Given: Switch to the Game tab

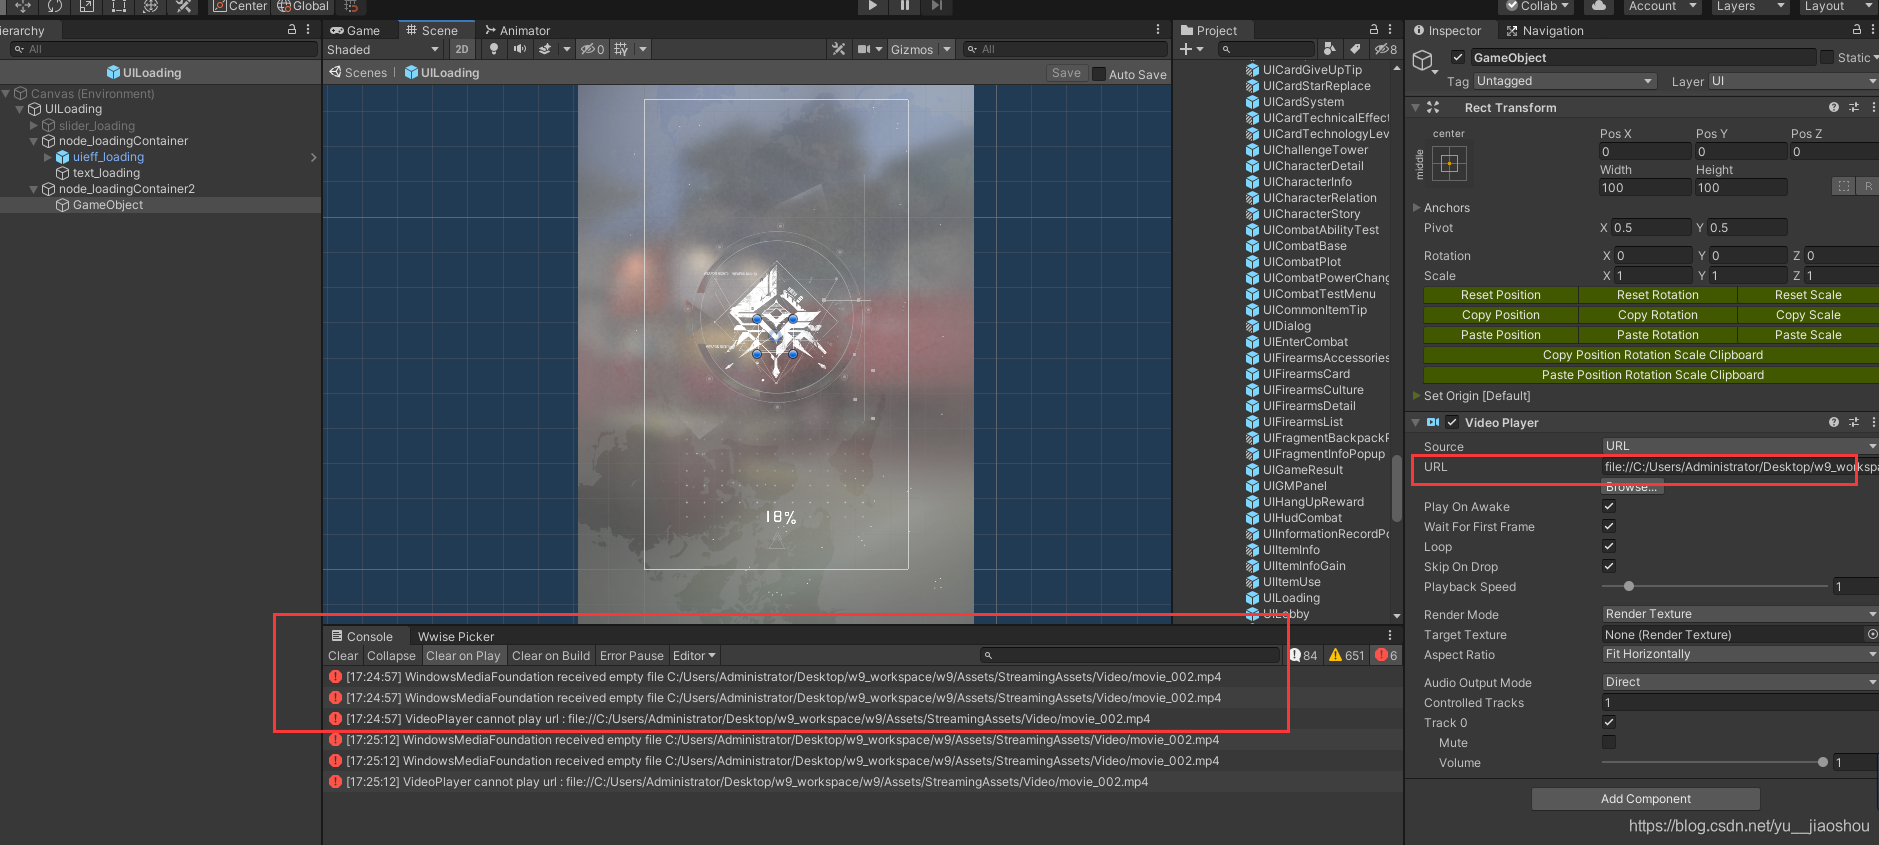Looking at the screenshot, I should coord(355,31).
